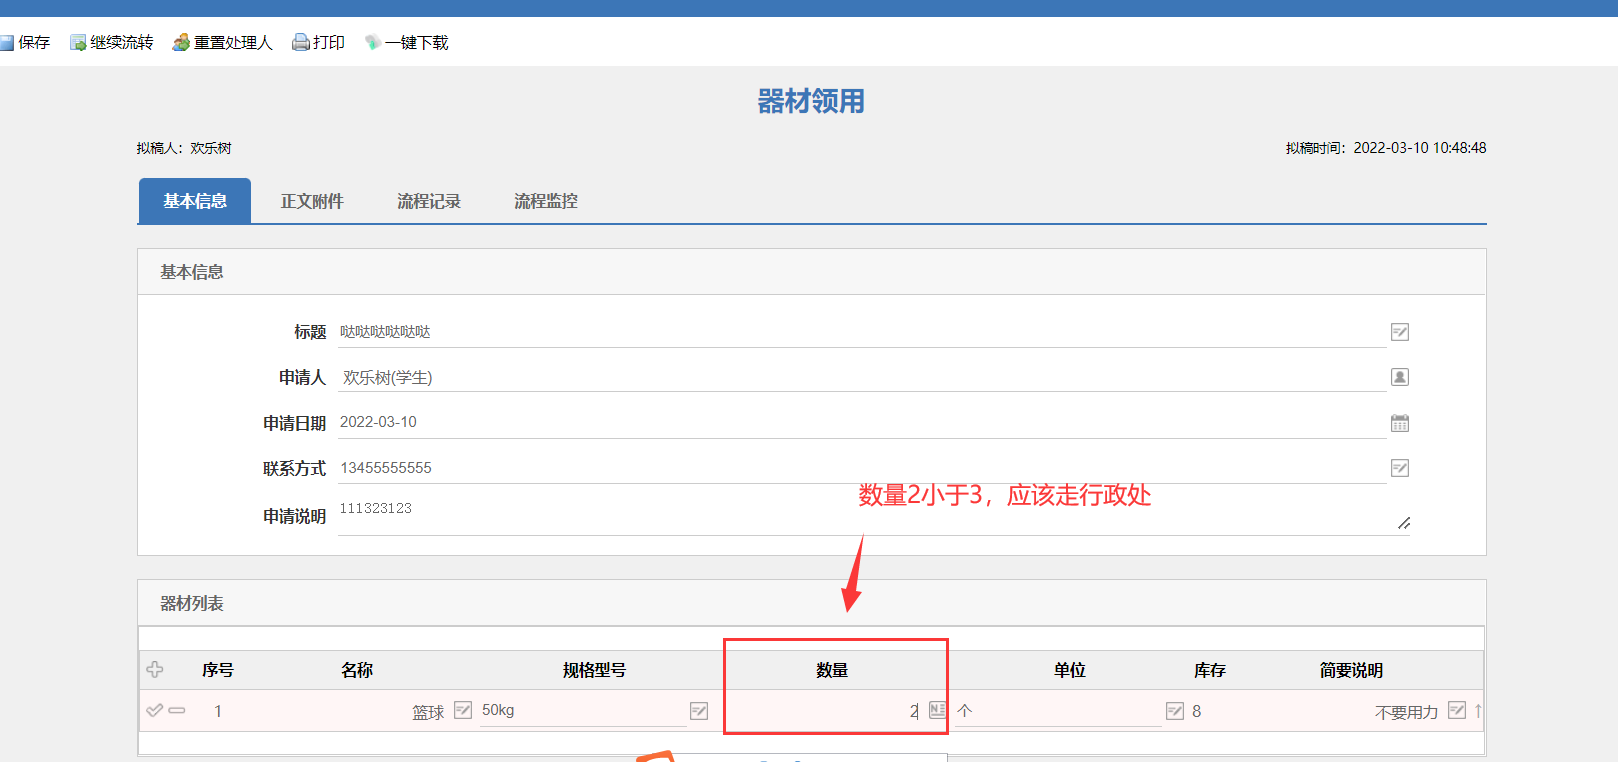The image size is (1618, 762).
Task: Click the 单位 column header
Action: click(x=1069, y=670)
